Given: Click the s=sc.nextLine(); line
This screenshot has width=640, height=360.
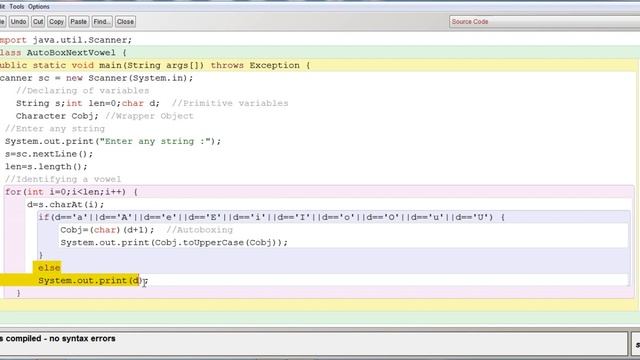Looking at the screenshot, I should (49, 154).
